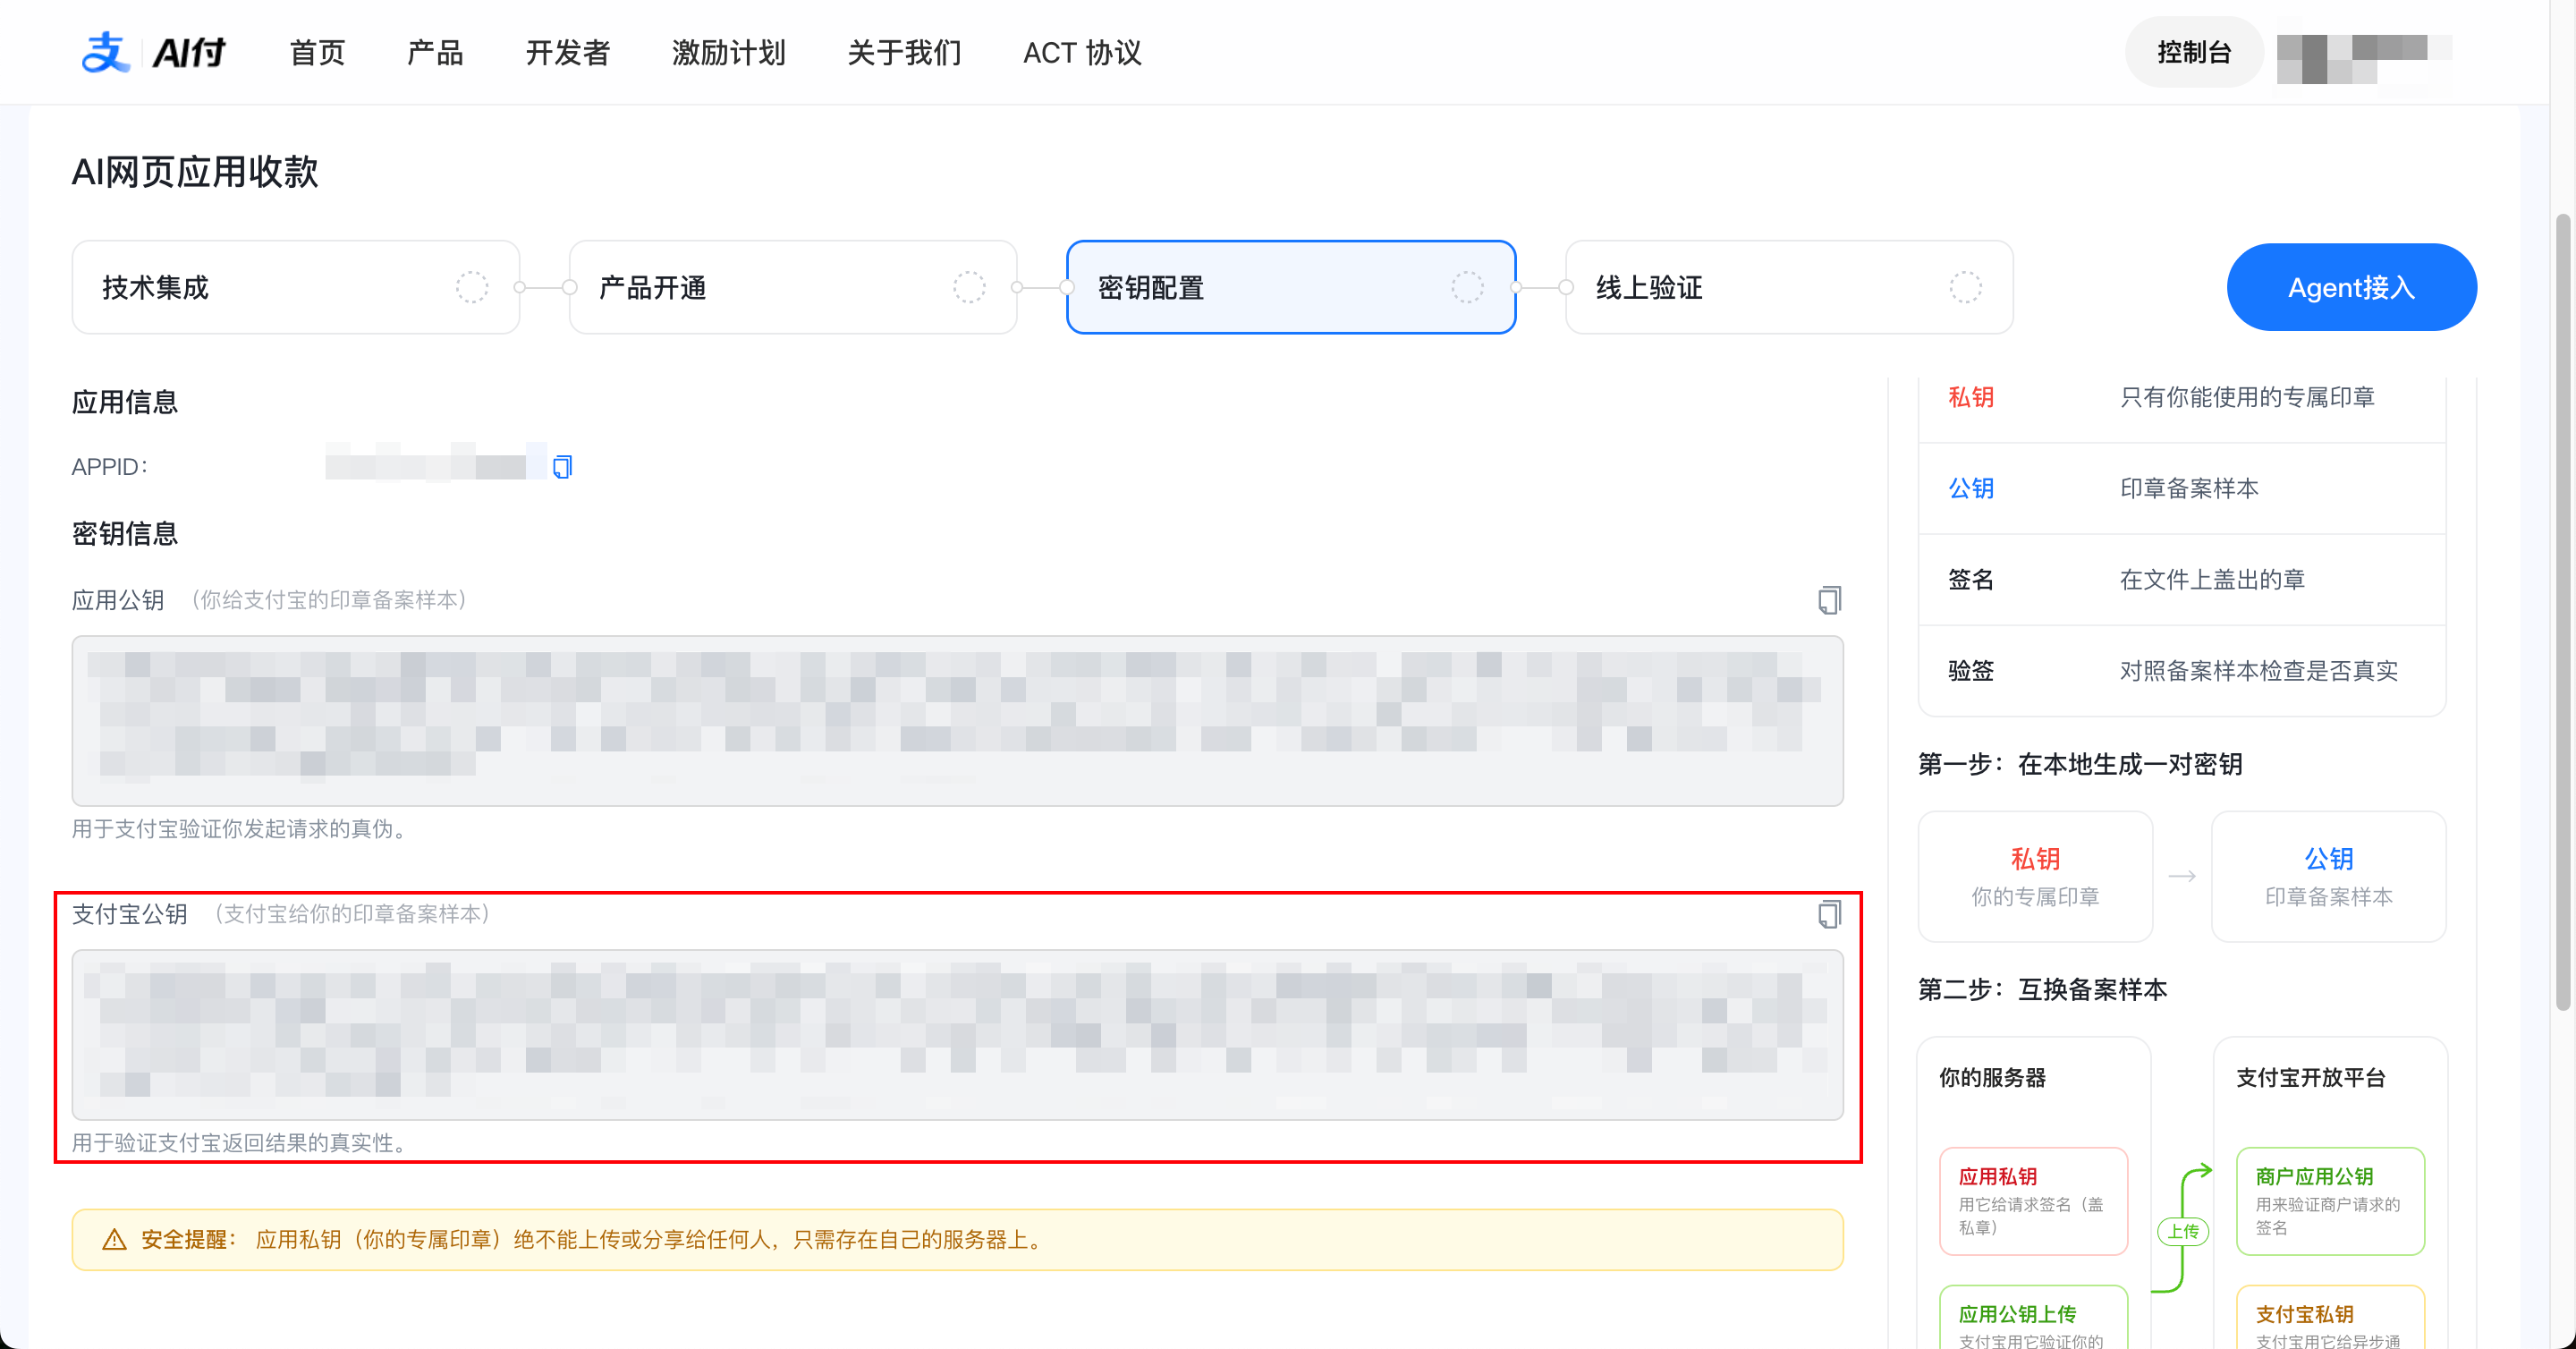The width and height of the screenshot is (2576, 1349).
Task: Switch to the 技术集成 step
Action: [296, 288]
